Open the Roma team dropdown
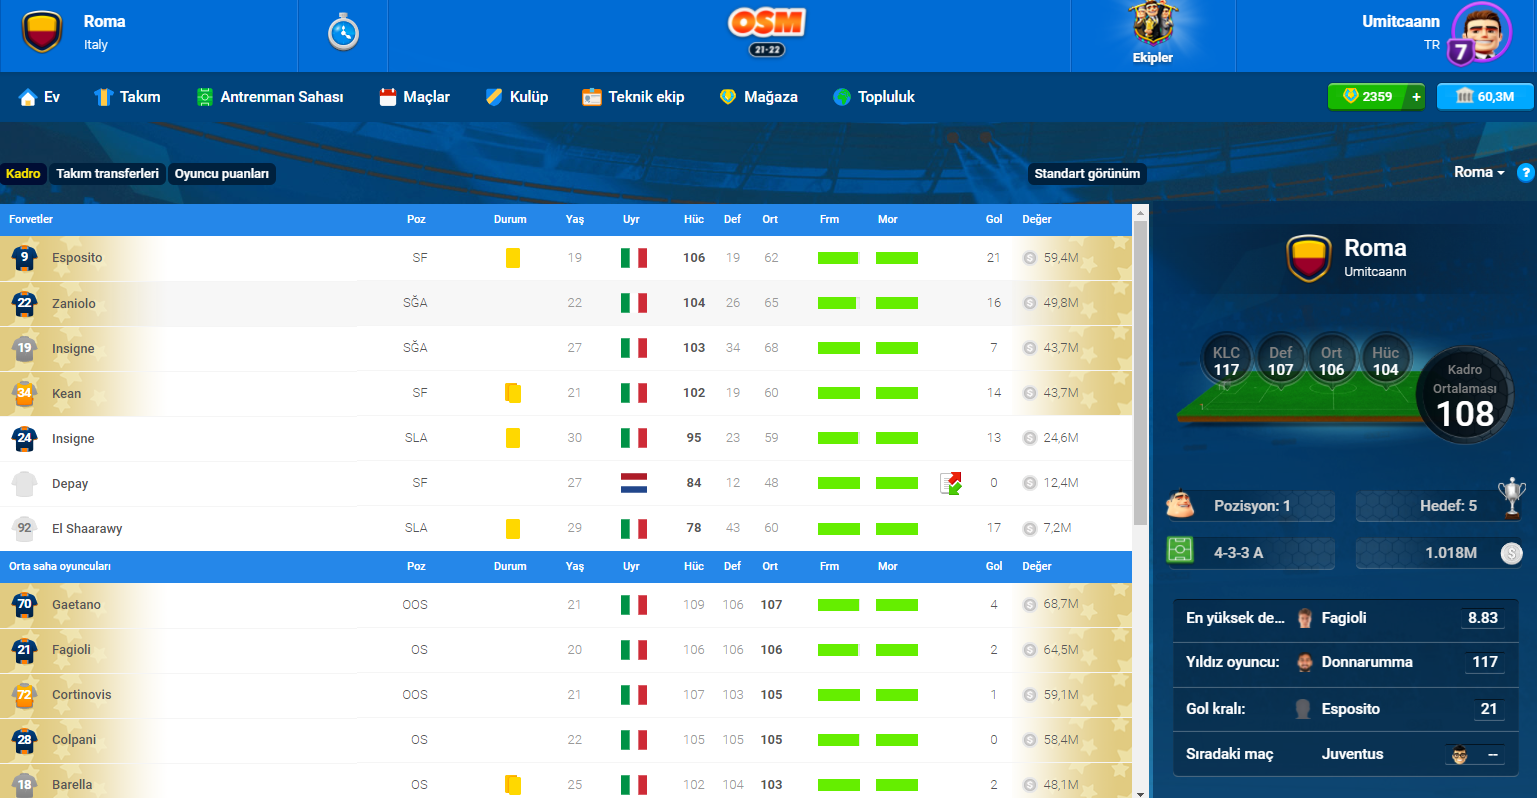The image size is (1537, 798). [1479, 172]
